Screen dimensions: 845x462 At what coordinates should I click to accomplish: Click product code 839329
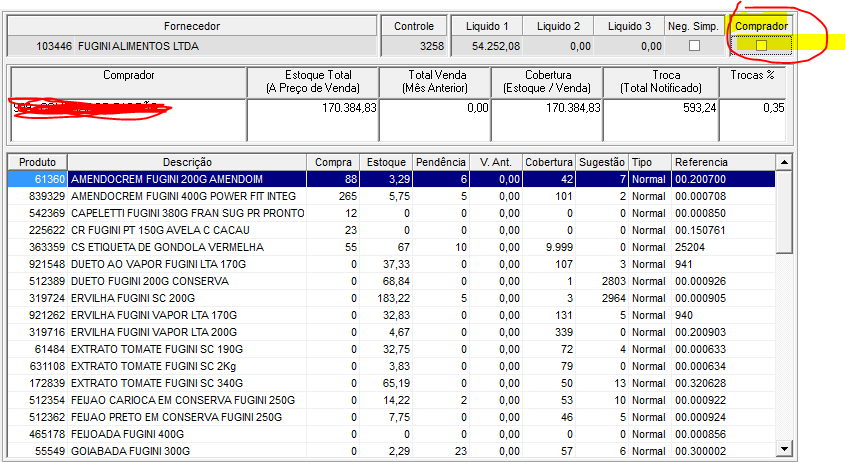[47, 196]
